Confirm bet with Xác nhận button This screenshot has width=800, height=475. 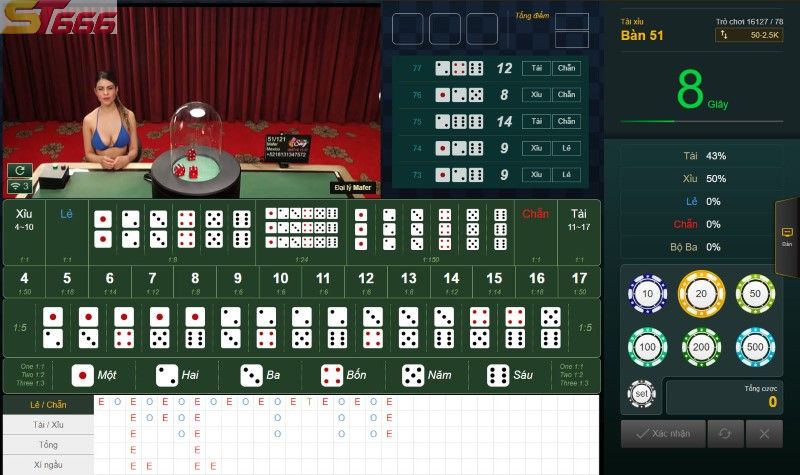pos(663,434)
